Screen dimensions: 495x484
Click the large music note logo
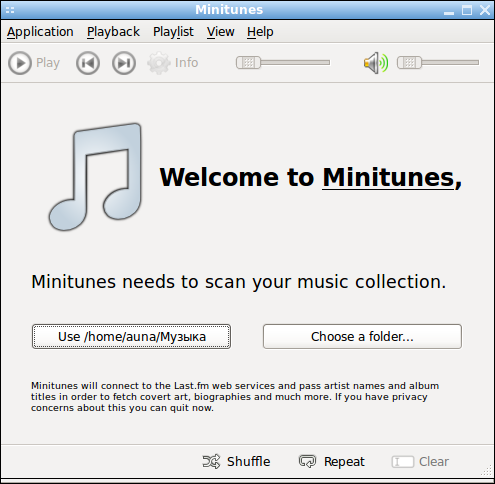(x=95, y=177)
